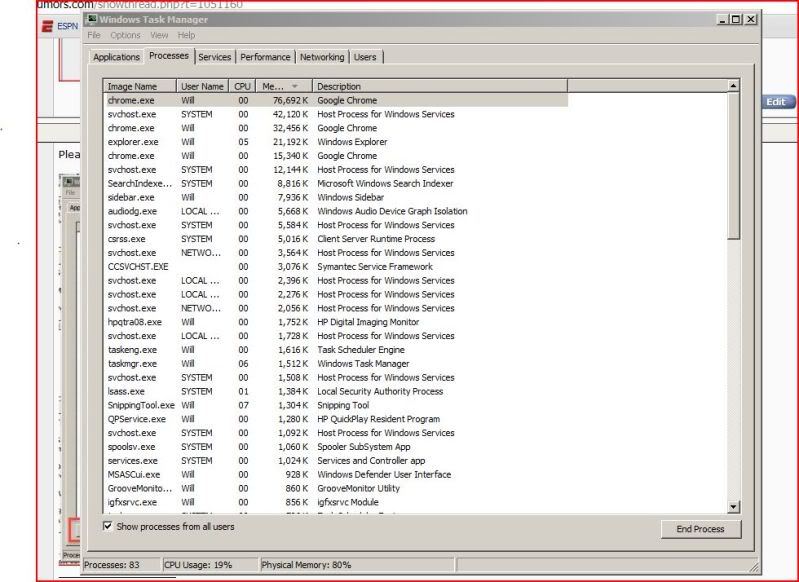Open the File menu
The height and width of the screenshot is (582, 799).
tap(94, 35)
